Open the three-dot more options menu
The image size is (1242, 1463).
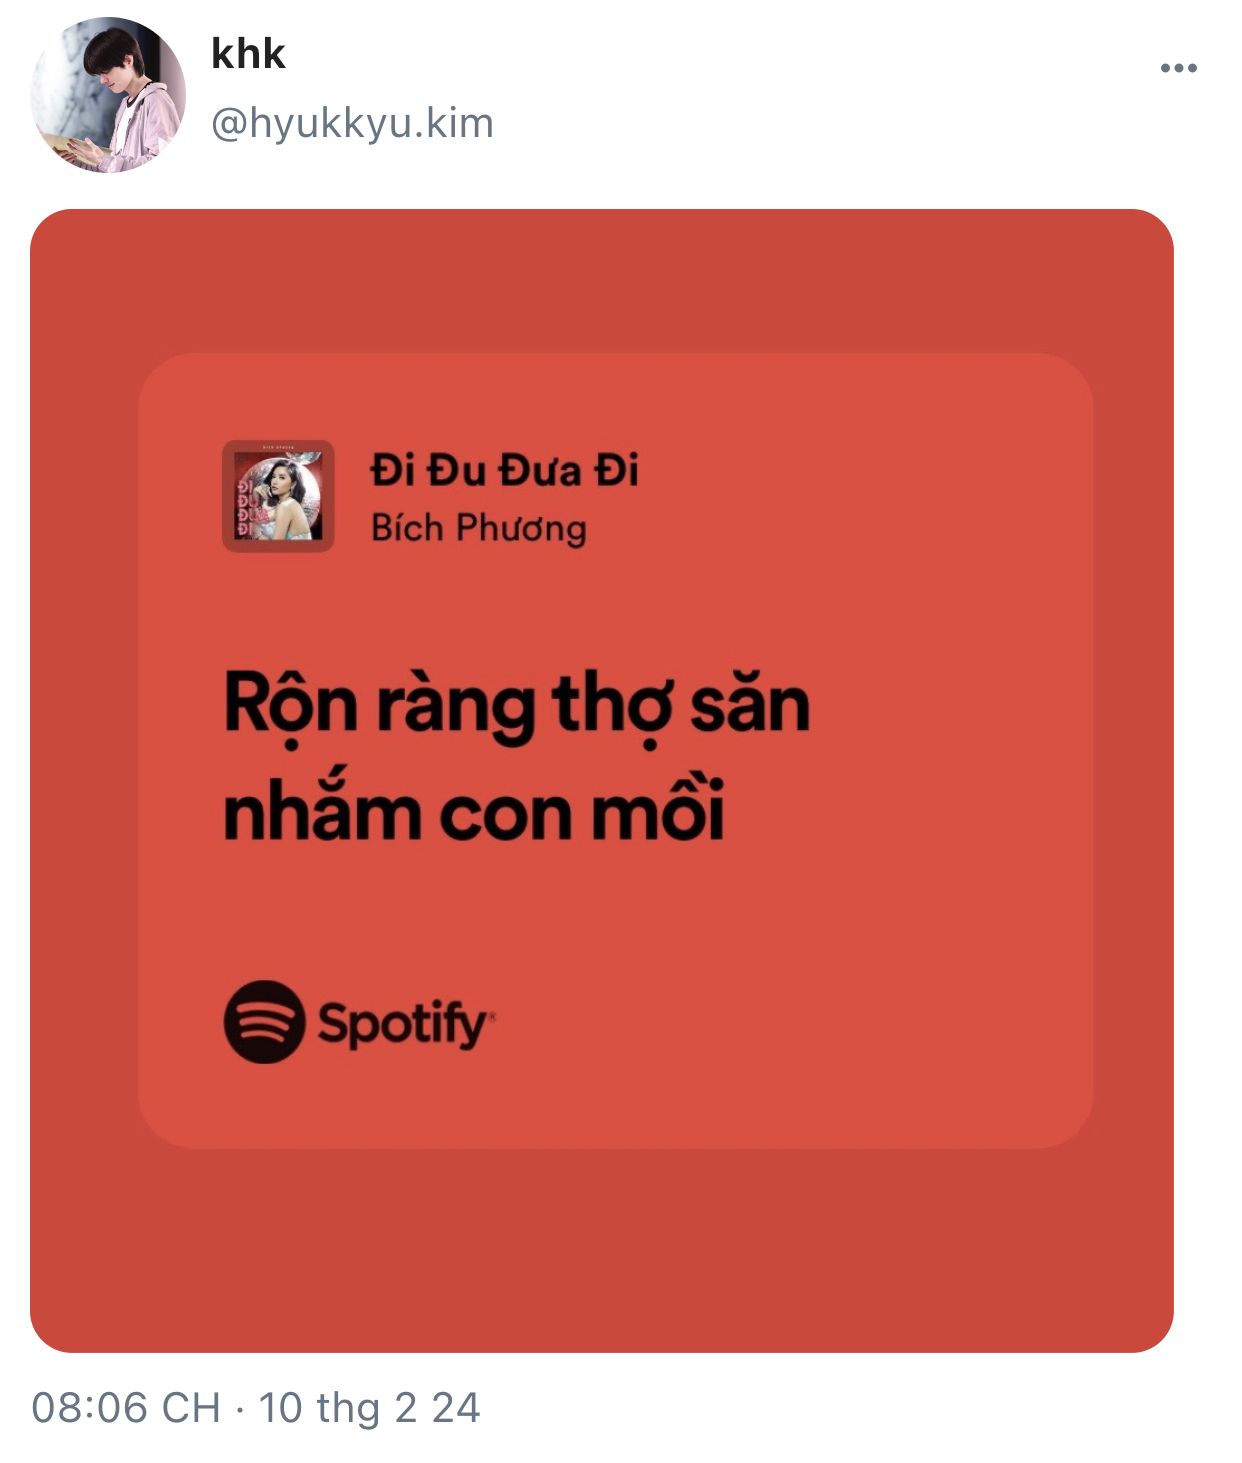pos(1178,68)
